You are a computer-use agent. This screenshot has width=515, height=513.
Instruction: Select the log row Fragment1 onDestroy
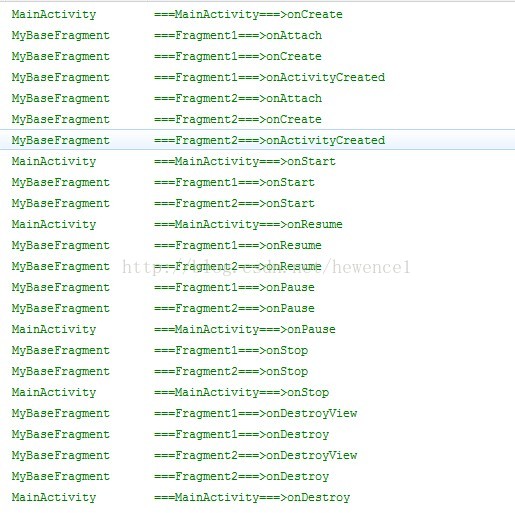tap(257, 434)
